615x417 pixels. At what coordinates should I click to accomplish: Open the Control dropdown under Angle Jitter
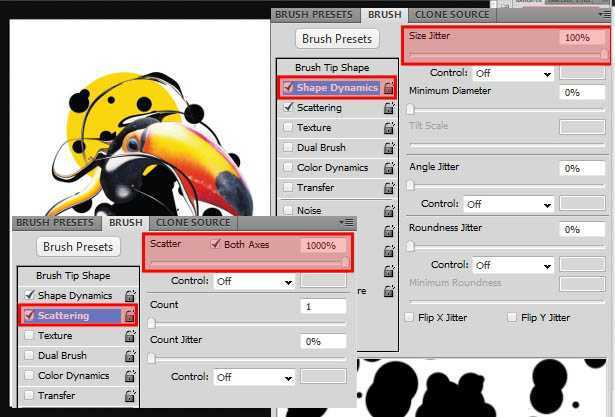(509, 204)
